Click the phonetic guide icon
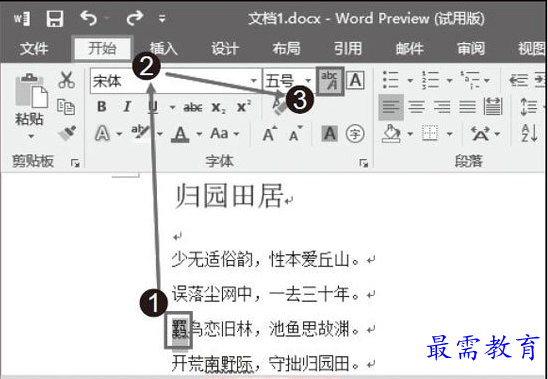Image resolution: width=548 pixels, height=379 pixels. point(330,81)
